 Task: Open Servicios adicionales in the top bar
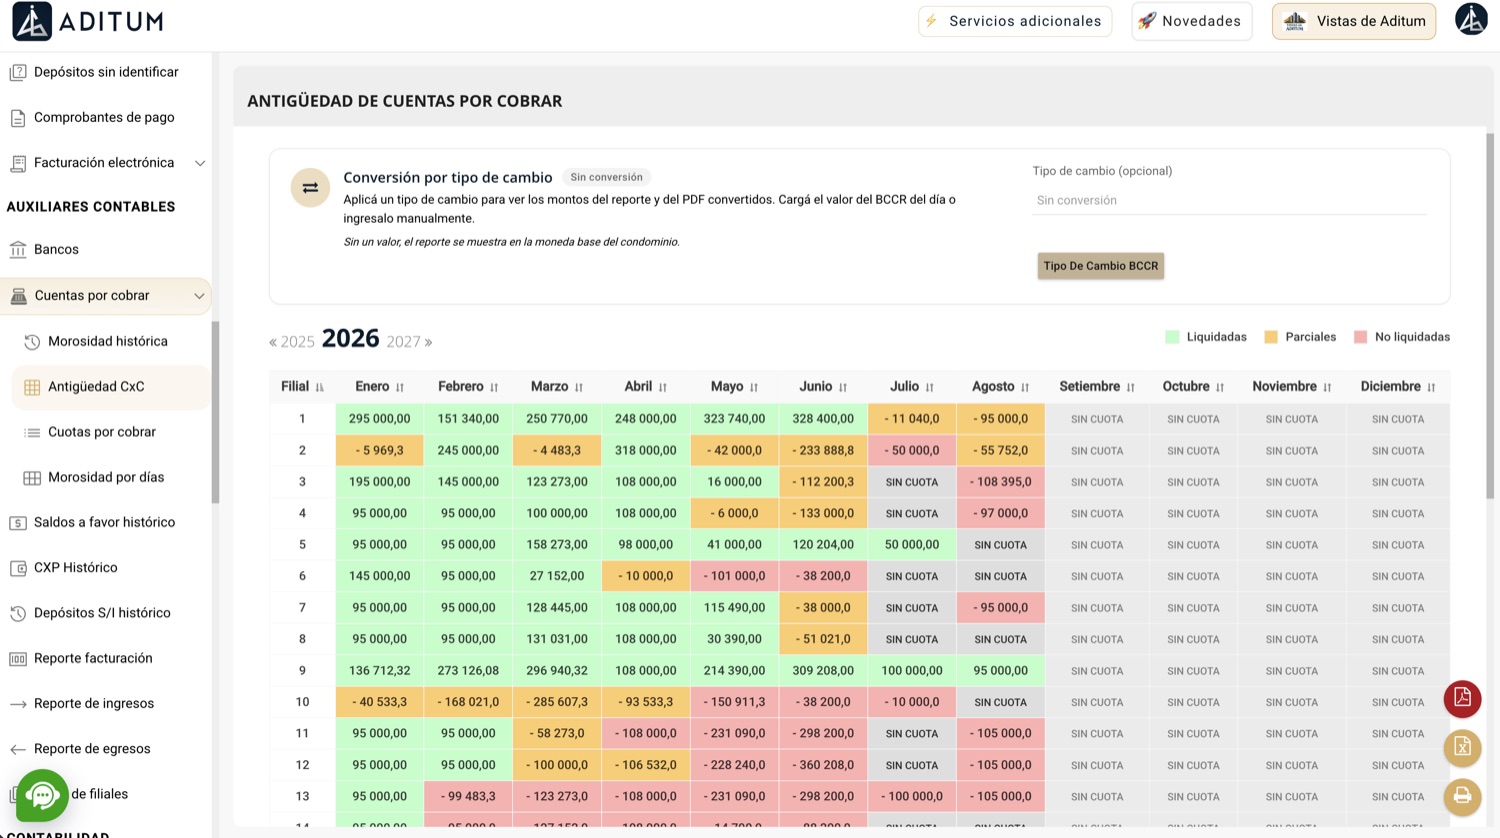pos(1015,21)
